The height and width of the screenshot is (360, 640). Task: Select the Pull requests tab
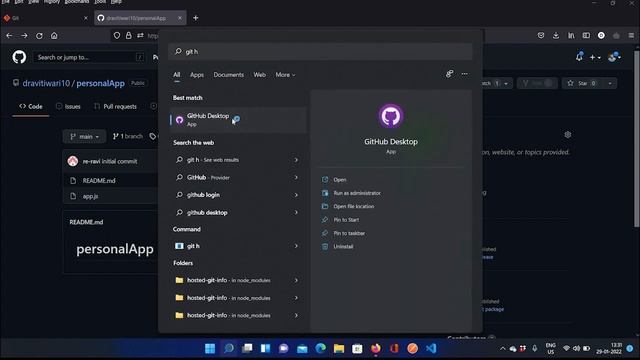click(x=115, y=107)
